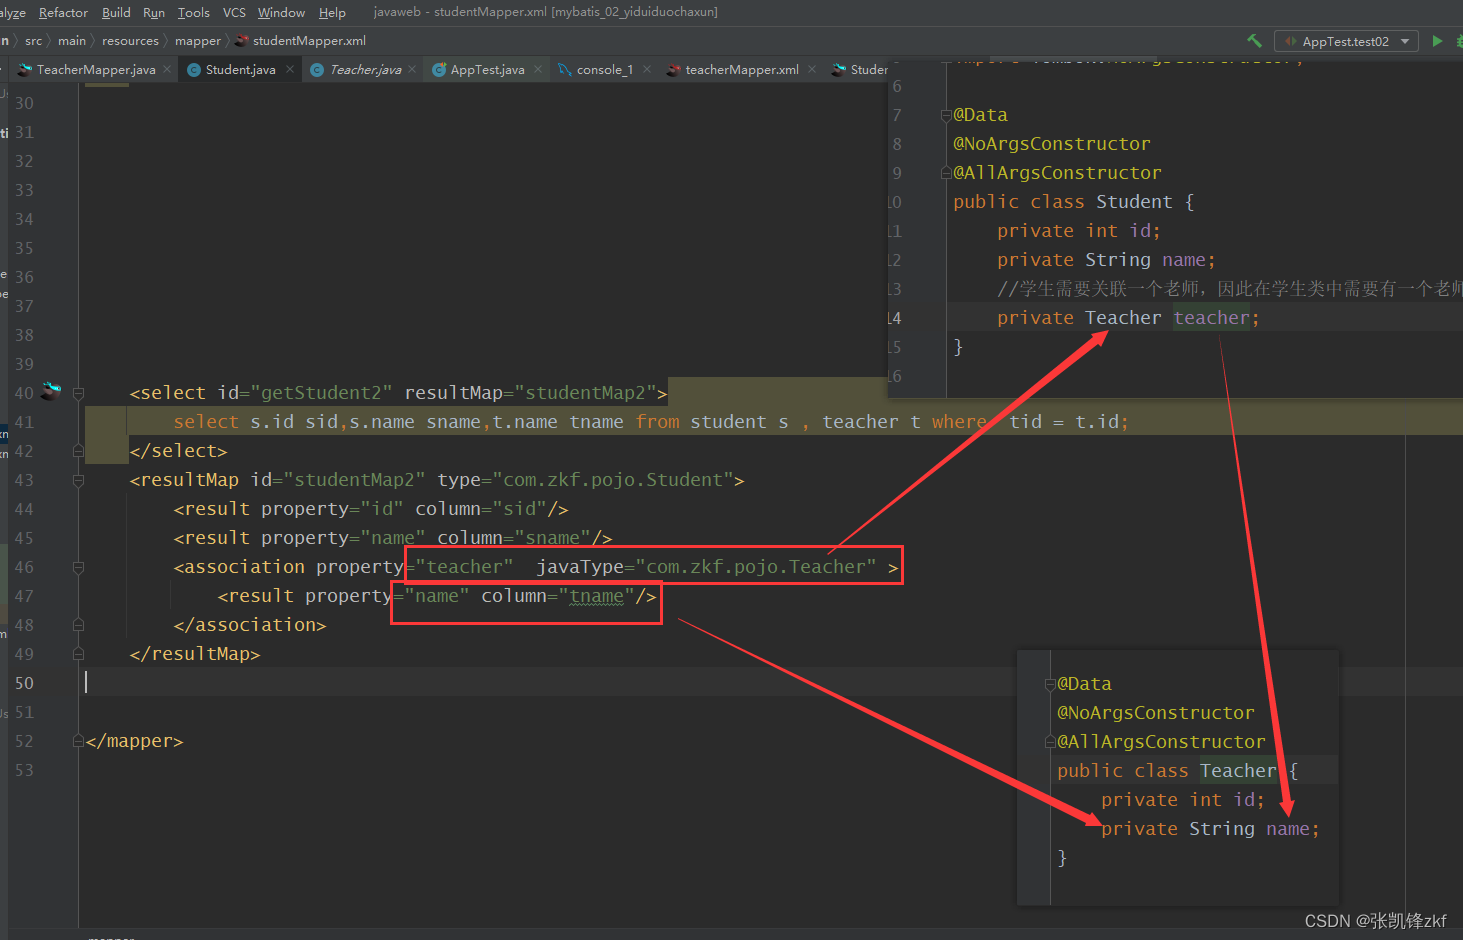Image resolution: width=1463 pixels, height=940 pixels.
Task: Open the VCS menu
Action: pyautogui.click(x=234, y=12)
